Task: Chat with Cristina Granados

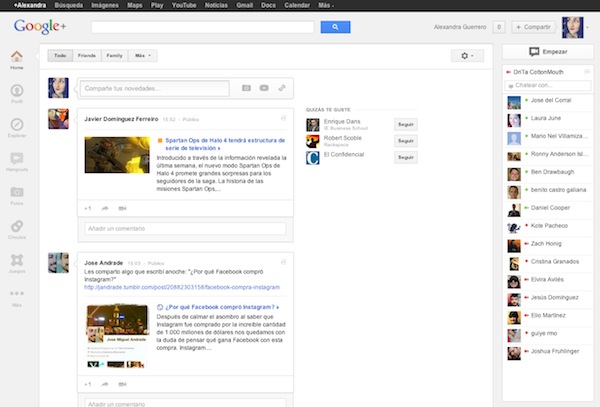Action: (548, 264)
